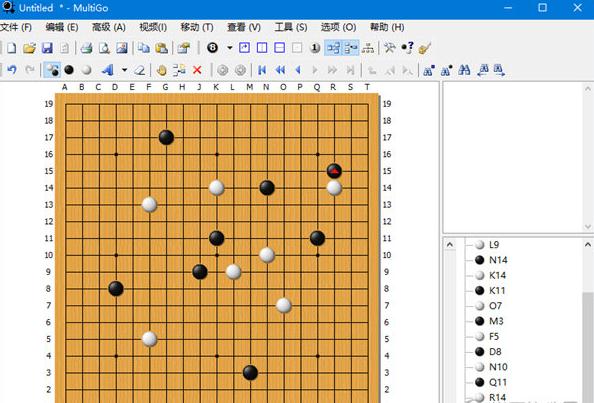Toggle move number display icon
This screenshot has width=594, height=403.
pyautogui.click(x=315, y=48)
